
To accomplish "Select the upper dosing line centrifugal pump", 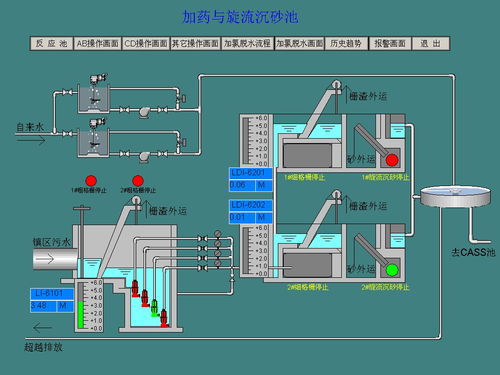I will [x=144, y=112].
